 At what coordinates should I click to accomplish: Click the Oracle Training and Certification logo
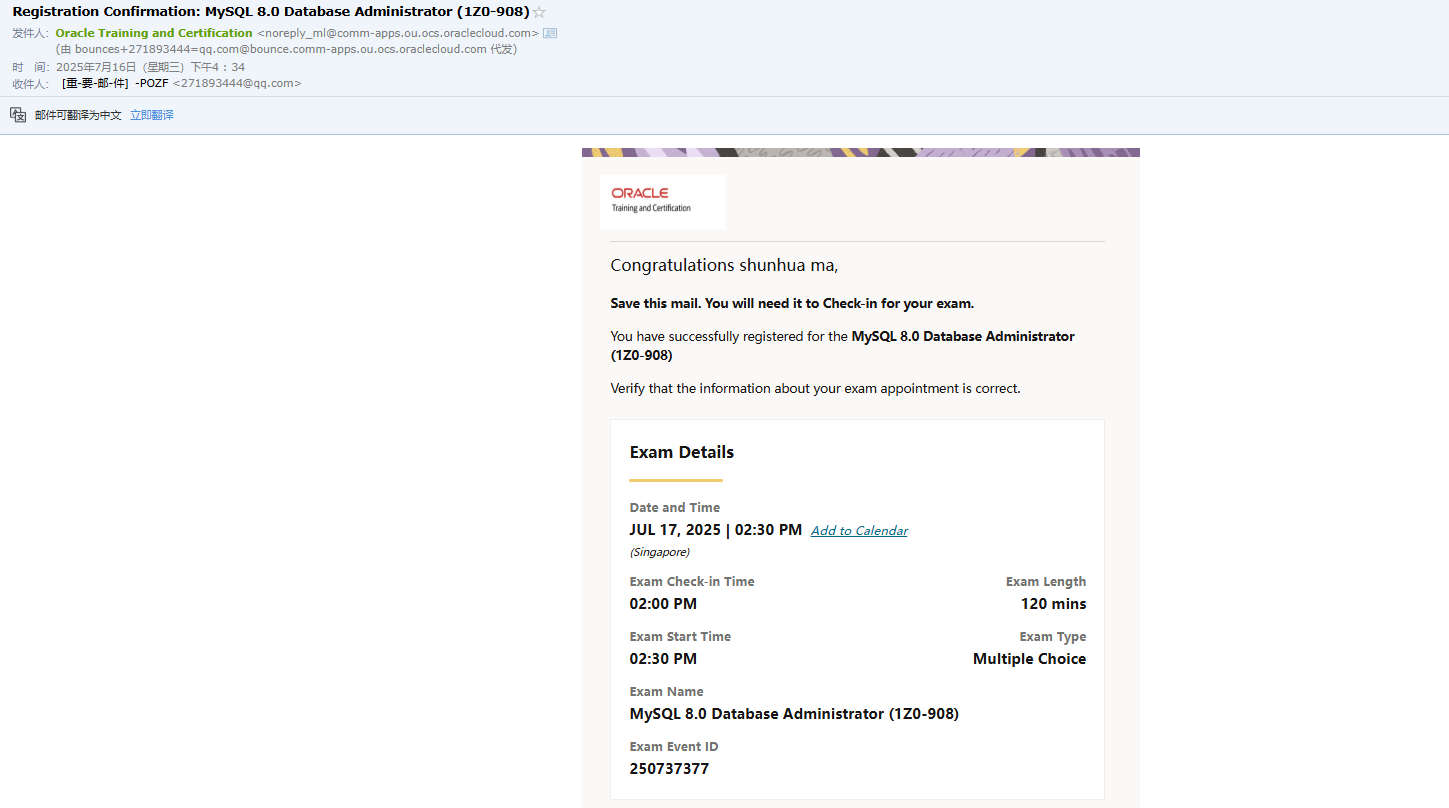(x=663, y=201)
